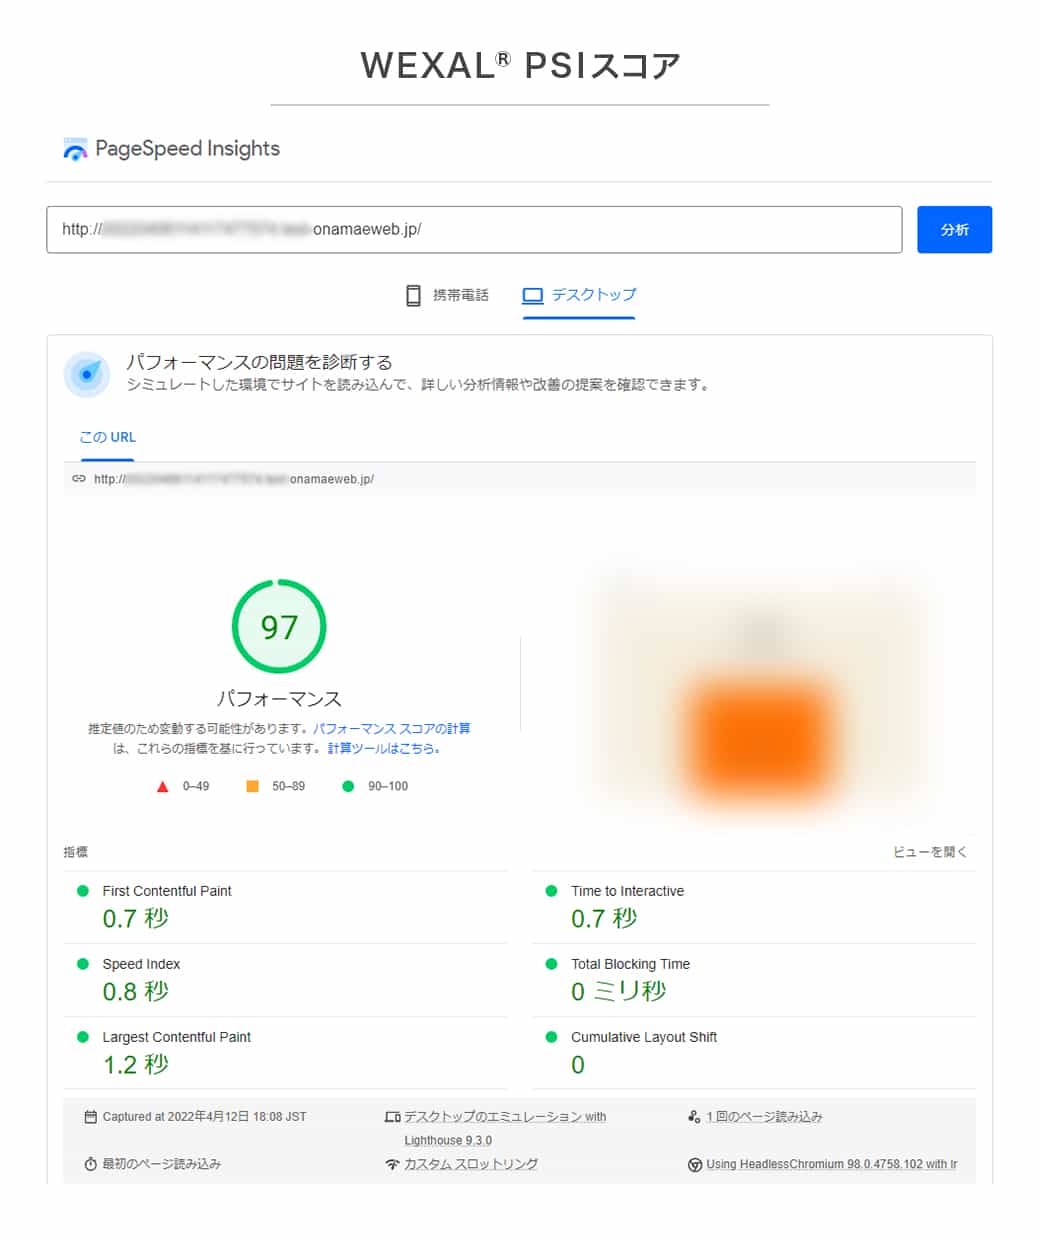Click the red triangle 0–49 legend icon
The image size is (1040, 1240).
point(162,787)
